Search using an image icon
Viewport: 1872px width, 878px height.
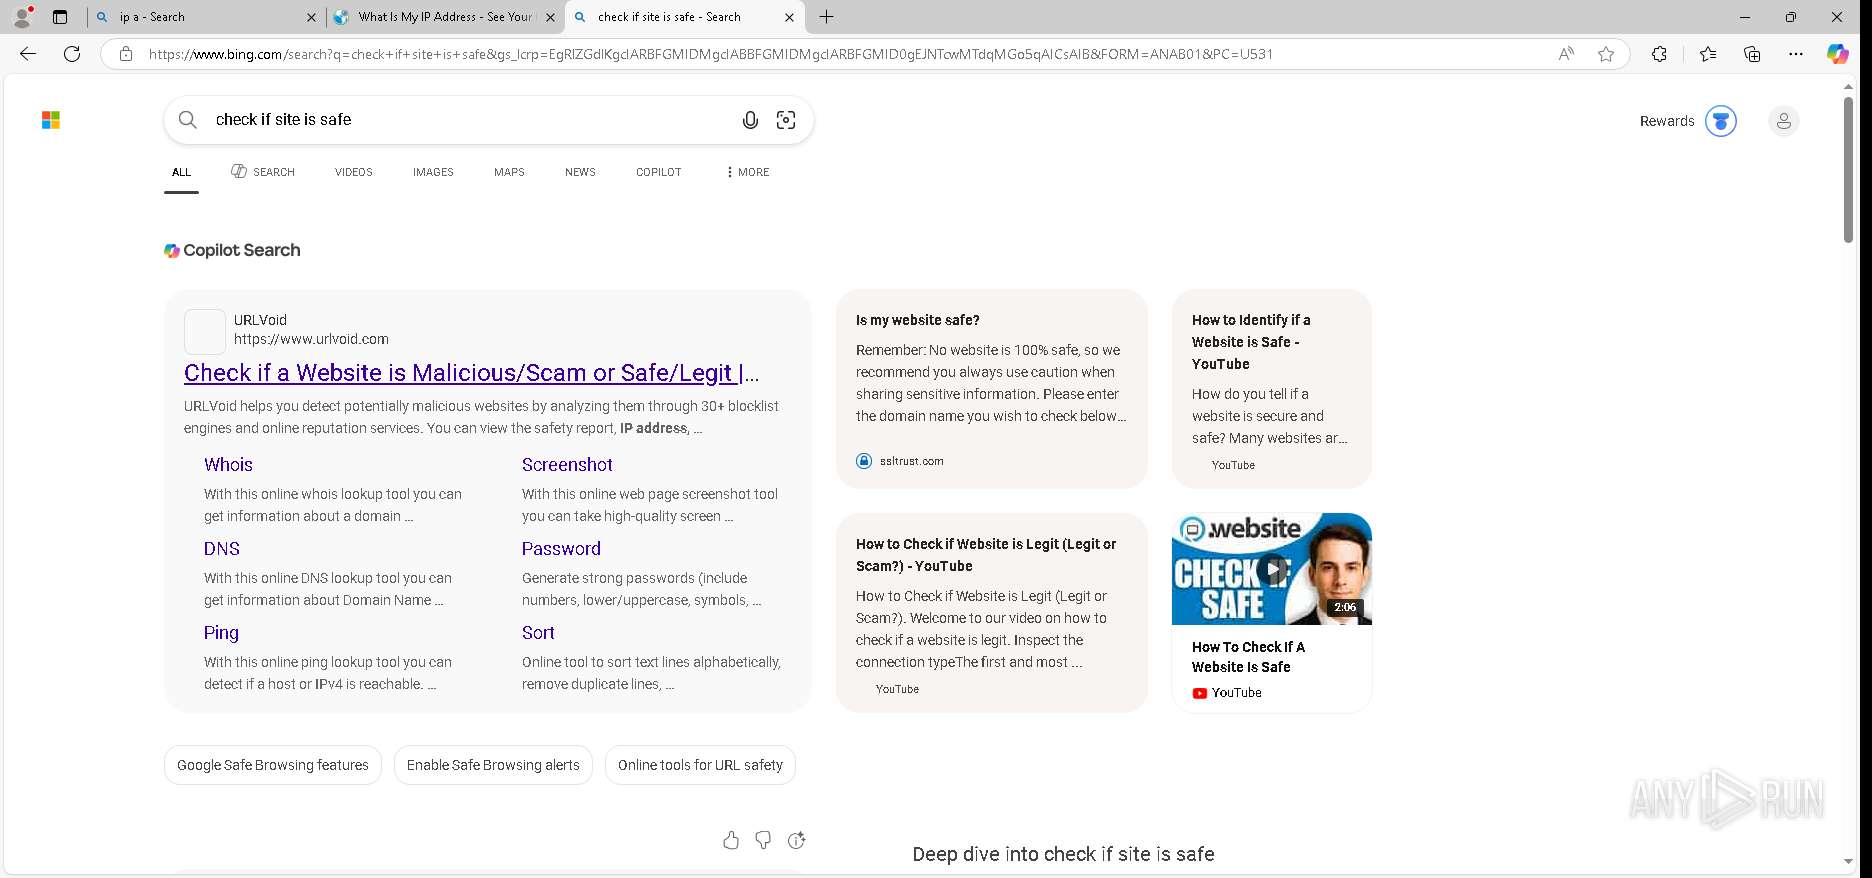coord(786,120)
